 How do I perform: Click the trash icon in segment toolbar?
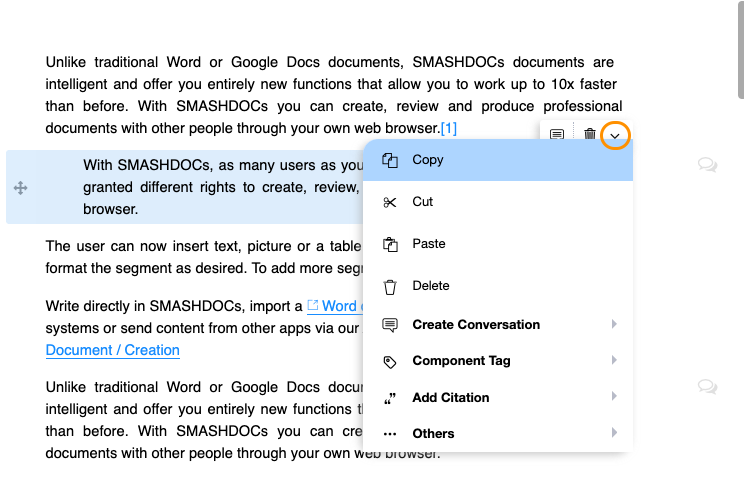tap(590, 134)
